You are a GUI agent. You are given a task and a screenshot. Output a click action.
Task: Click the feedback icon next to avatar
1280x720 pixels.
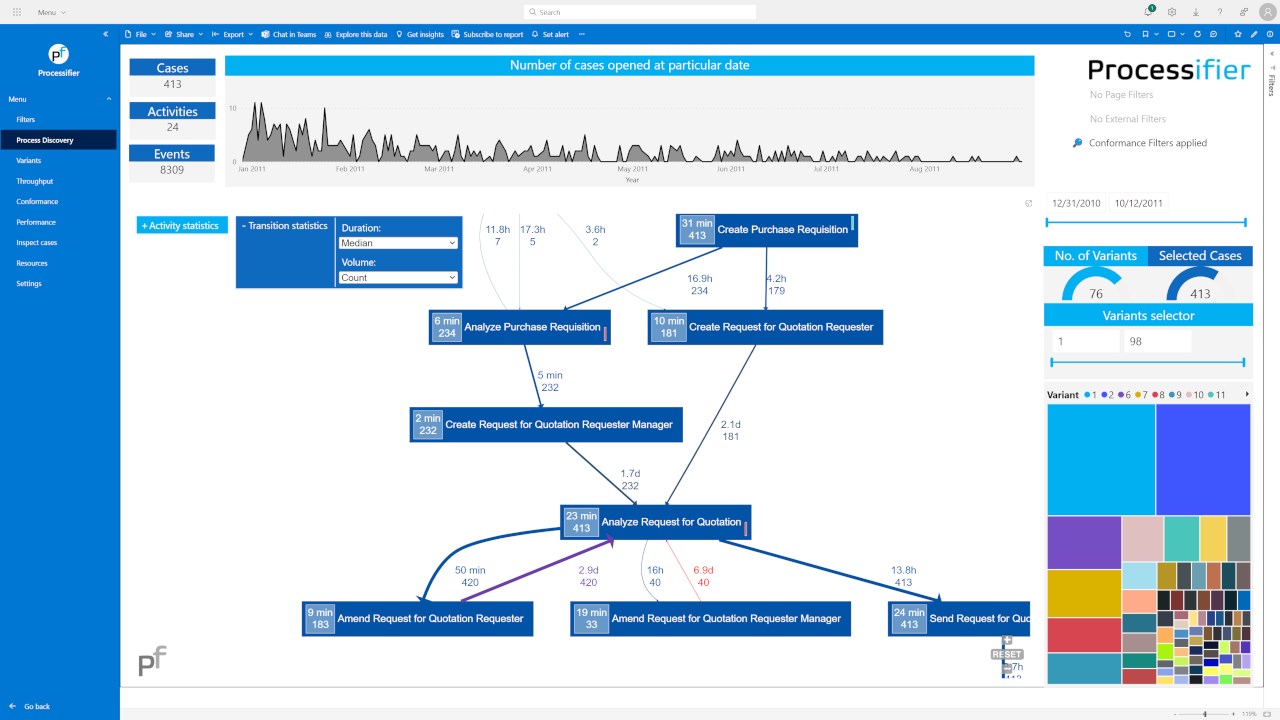pos(1244,12)
